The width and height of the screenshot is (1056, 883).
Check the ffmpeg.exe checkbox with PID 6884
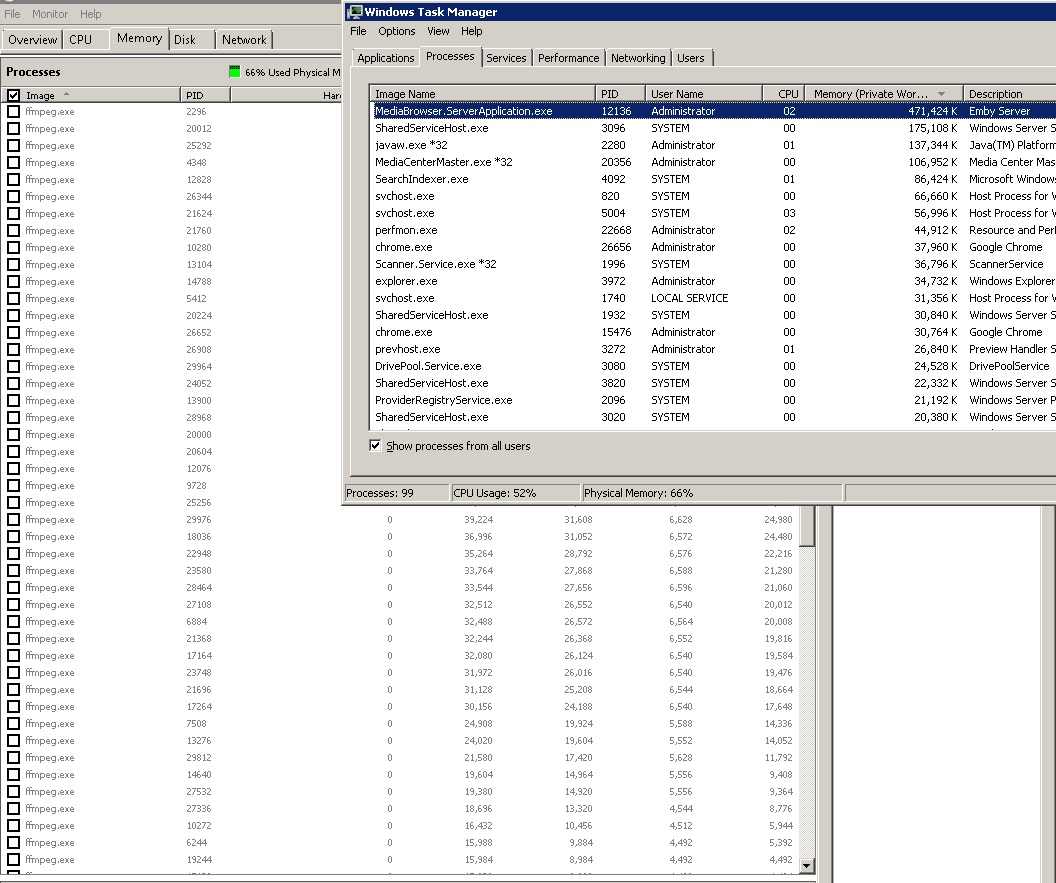(x=13, y=621)
